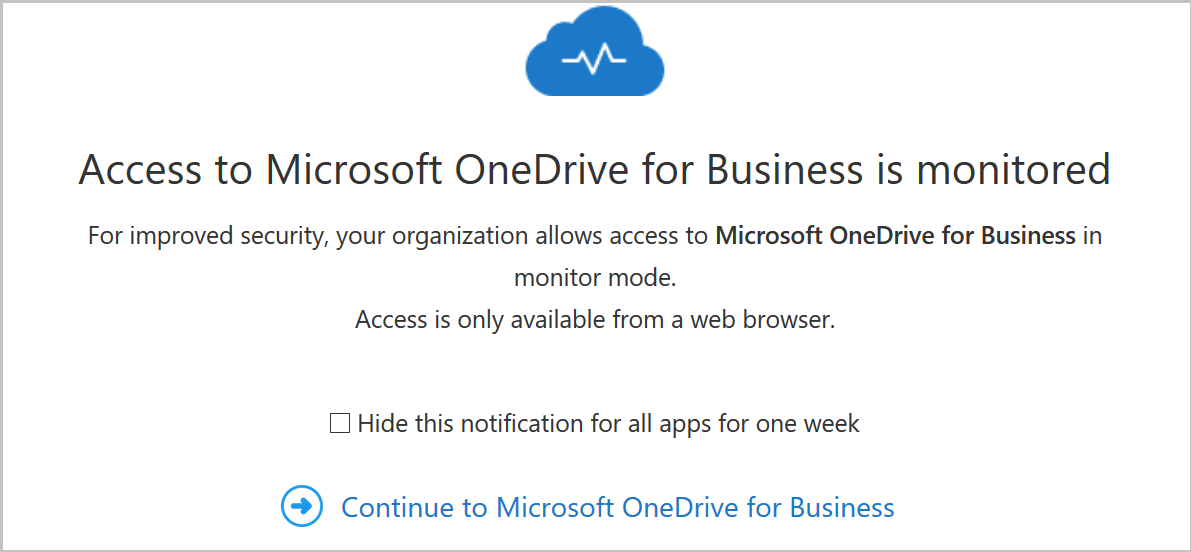
Task: Click the word "Microsoft" in the blue link
Action: (x=555, y=507)
